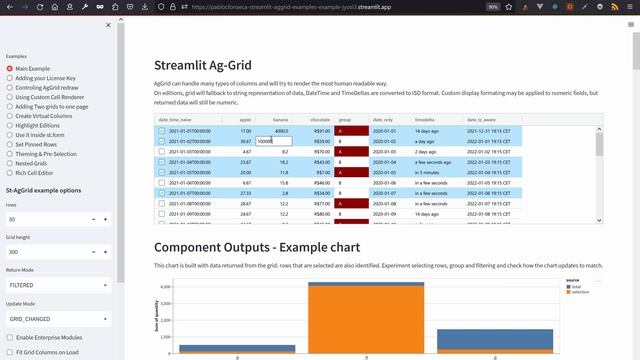This screenshot has width=640, height=360.
Task: Open the browser home page icon
Action: click(x=55, y=7)
